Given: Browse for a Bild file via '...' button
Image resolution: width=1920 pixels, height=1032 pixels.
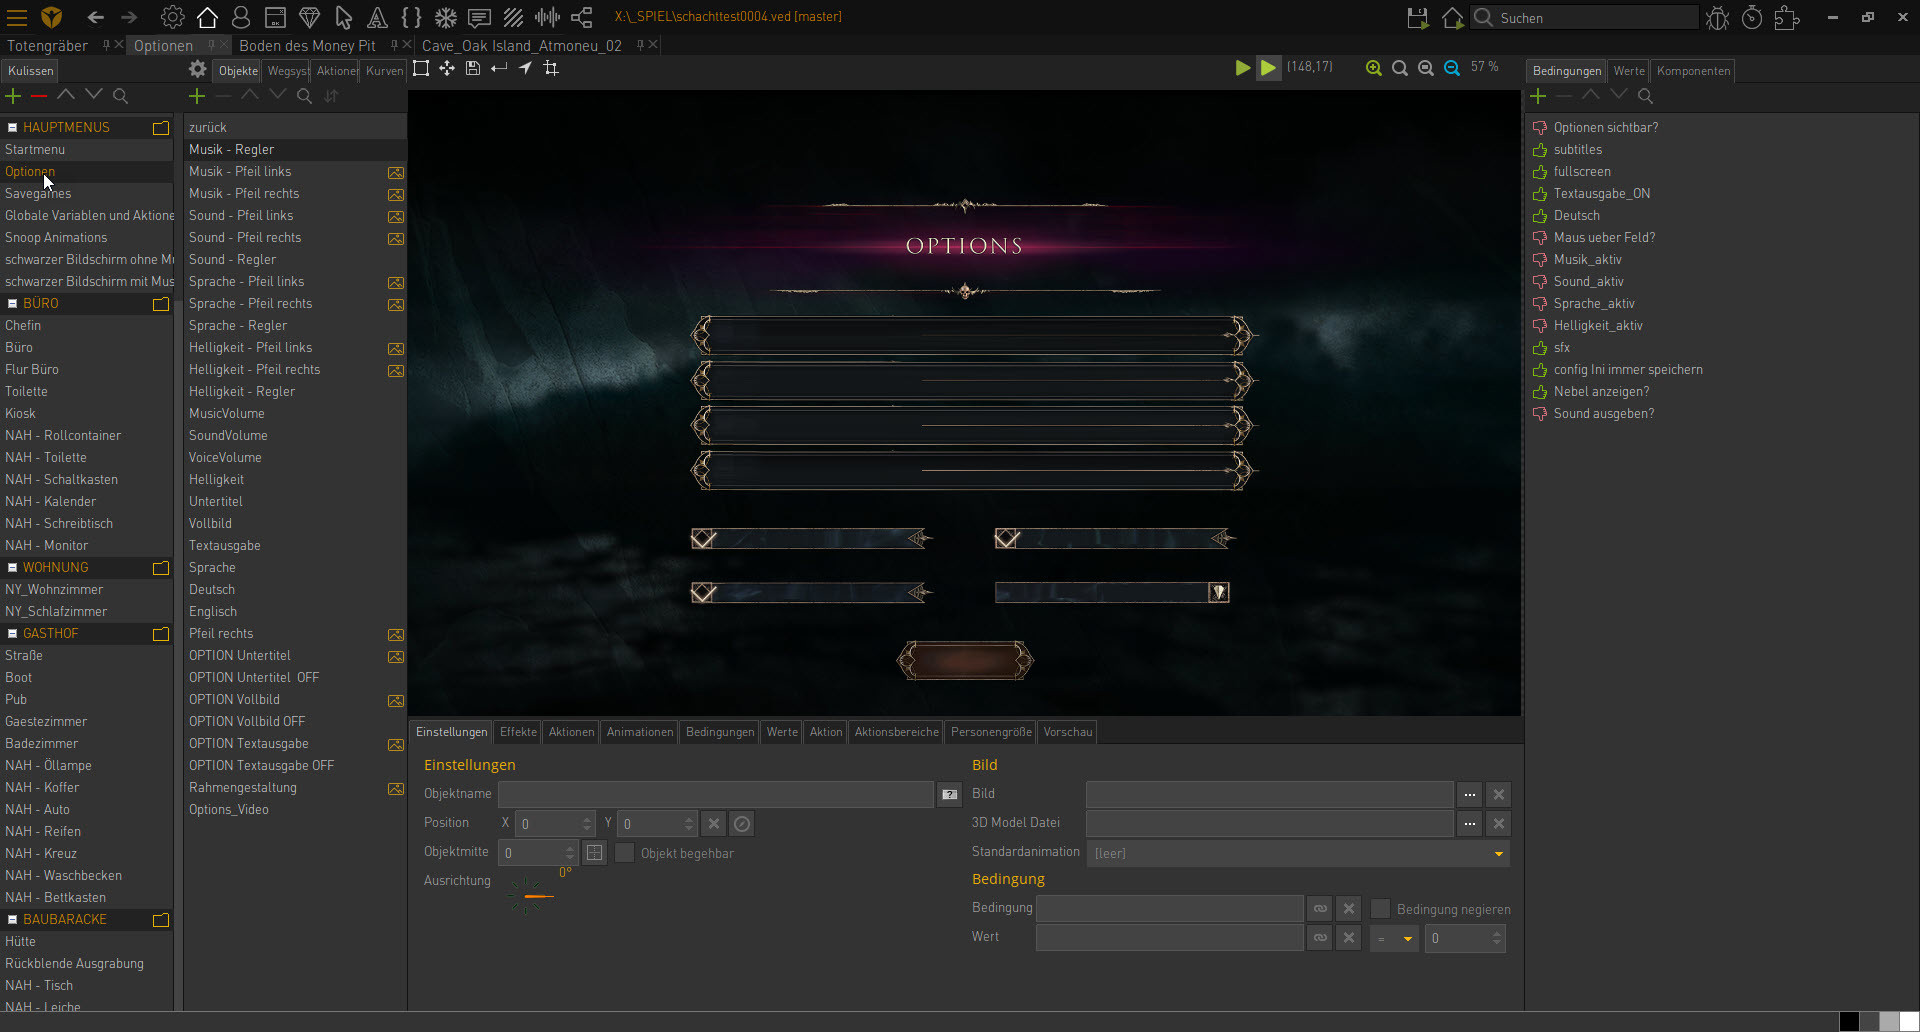Looking at the screenshot, I should click(1469, 794).
